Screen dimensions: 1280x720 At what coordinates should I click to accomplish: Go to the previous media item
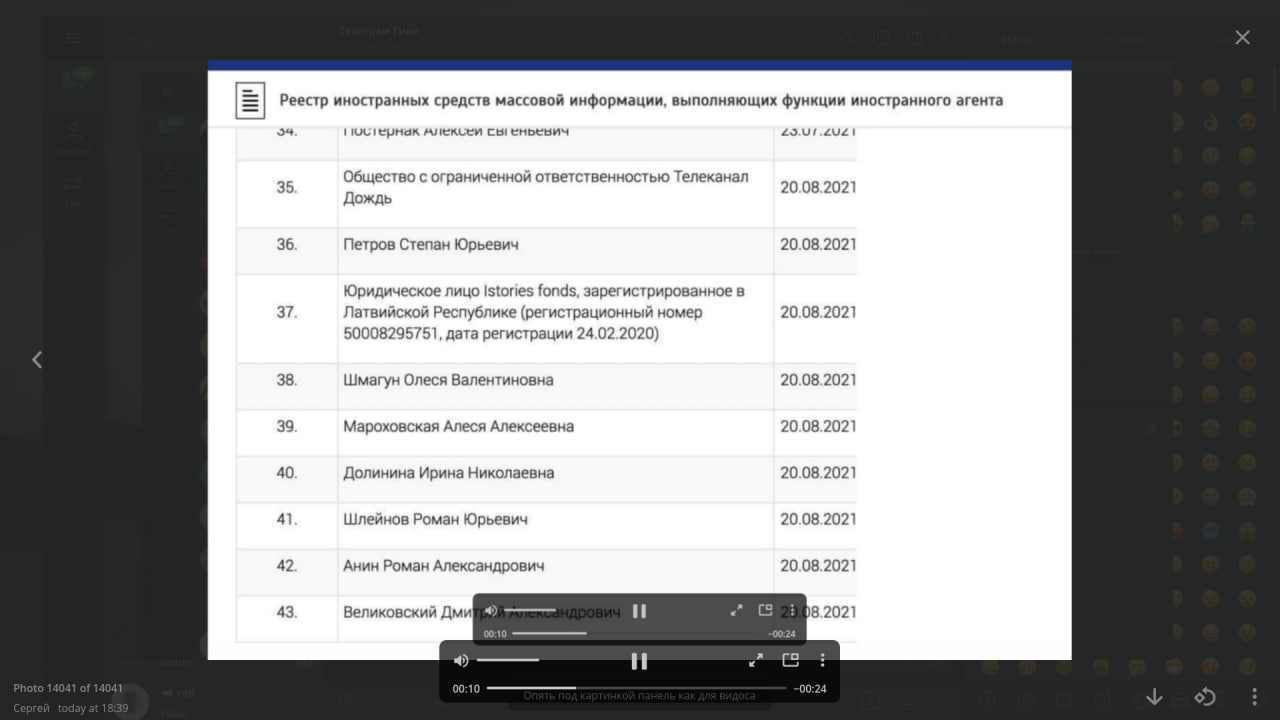pyautogui.click(x=37, y=359)
